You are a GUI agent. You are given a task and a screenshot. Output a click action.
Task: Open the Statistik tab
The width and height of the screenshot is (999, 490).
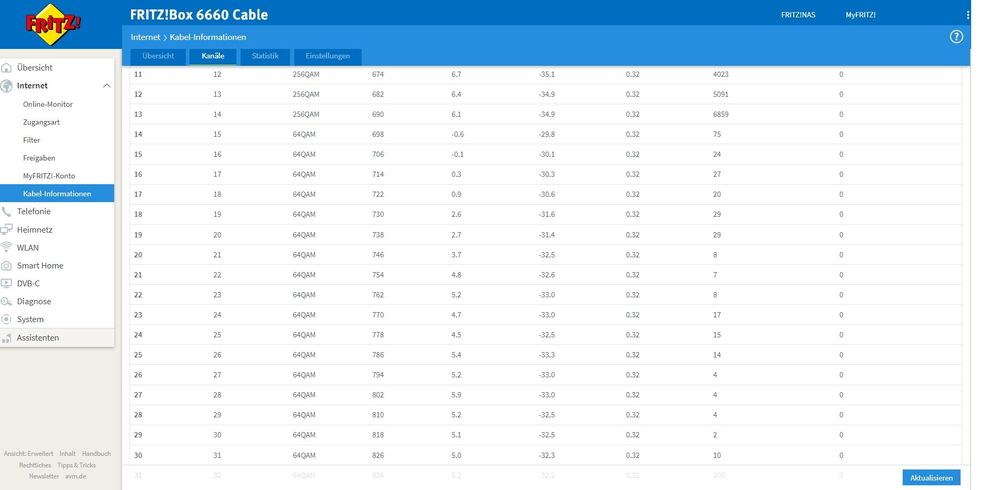coord(265,56)
